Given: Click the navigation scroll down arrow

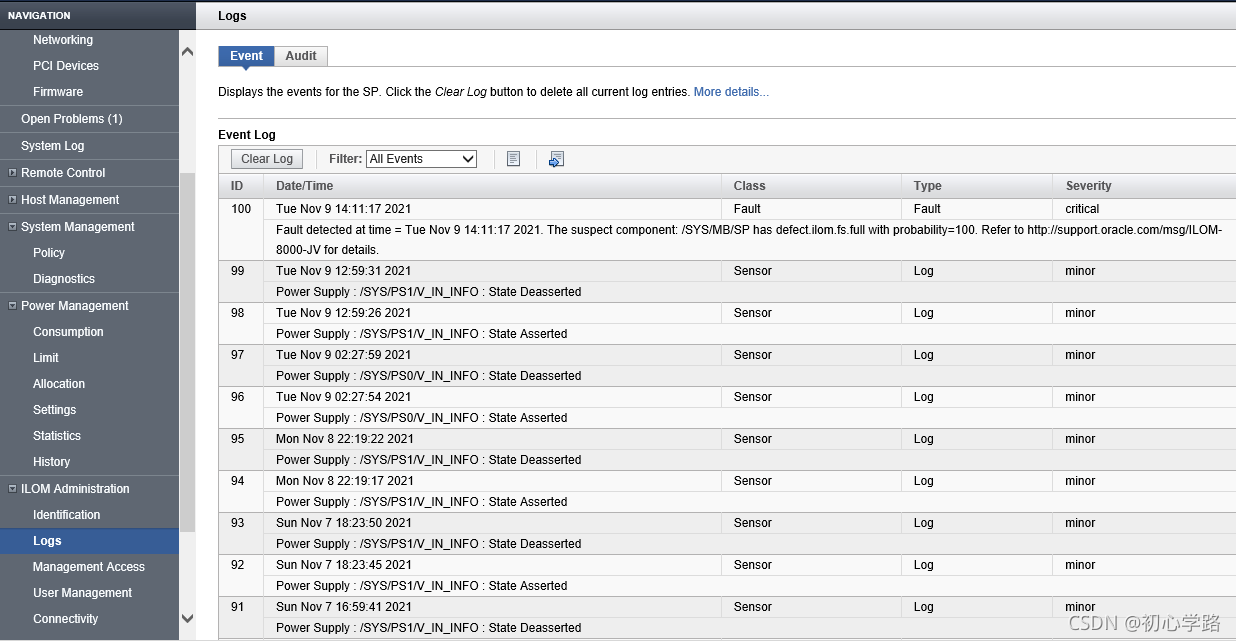Looking at the screenshot, I should (x=187, y=619).
